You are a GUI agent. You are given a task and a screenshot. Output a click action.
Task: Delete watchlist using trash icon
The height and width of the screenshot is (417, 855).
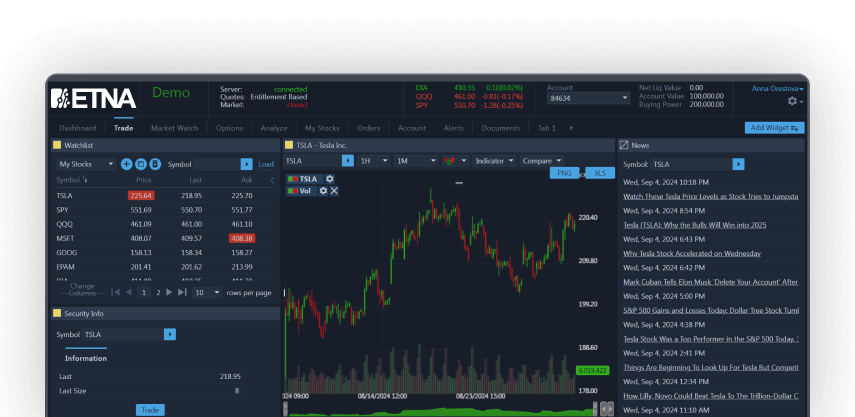pos(155,164)
